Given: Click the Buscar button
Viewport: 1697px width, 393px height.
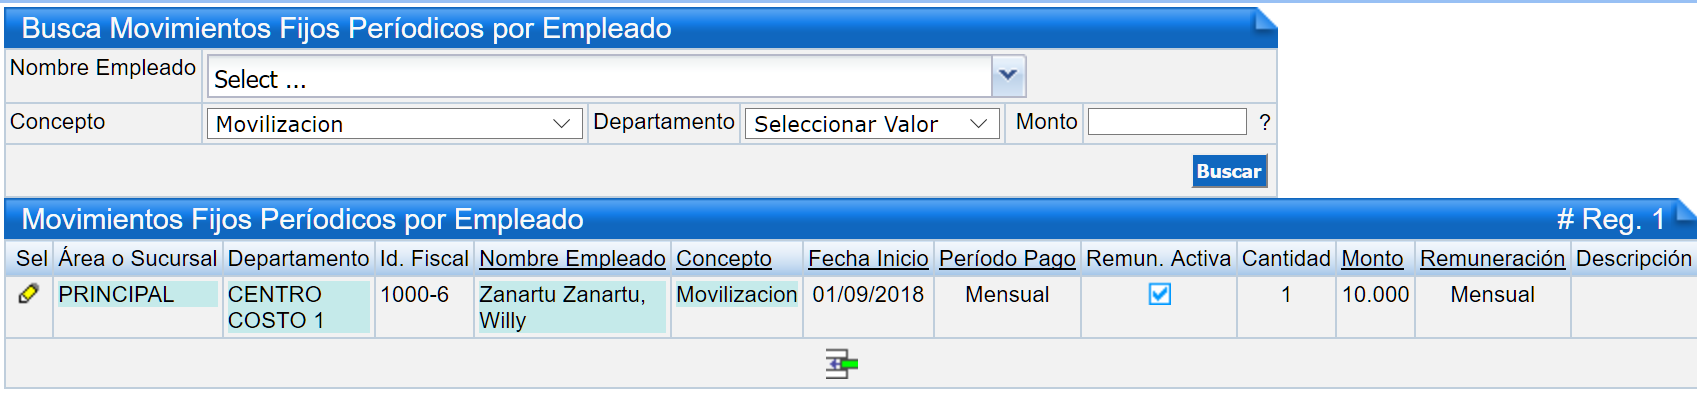Looking at the screenshot, I should [x=1230, y=171].
